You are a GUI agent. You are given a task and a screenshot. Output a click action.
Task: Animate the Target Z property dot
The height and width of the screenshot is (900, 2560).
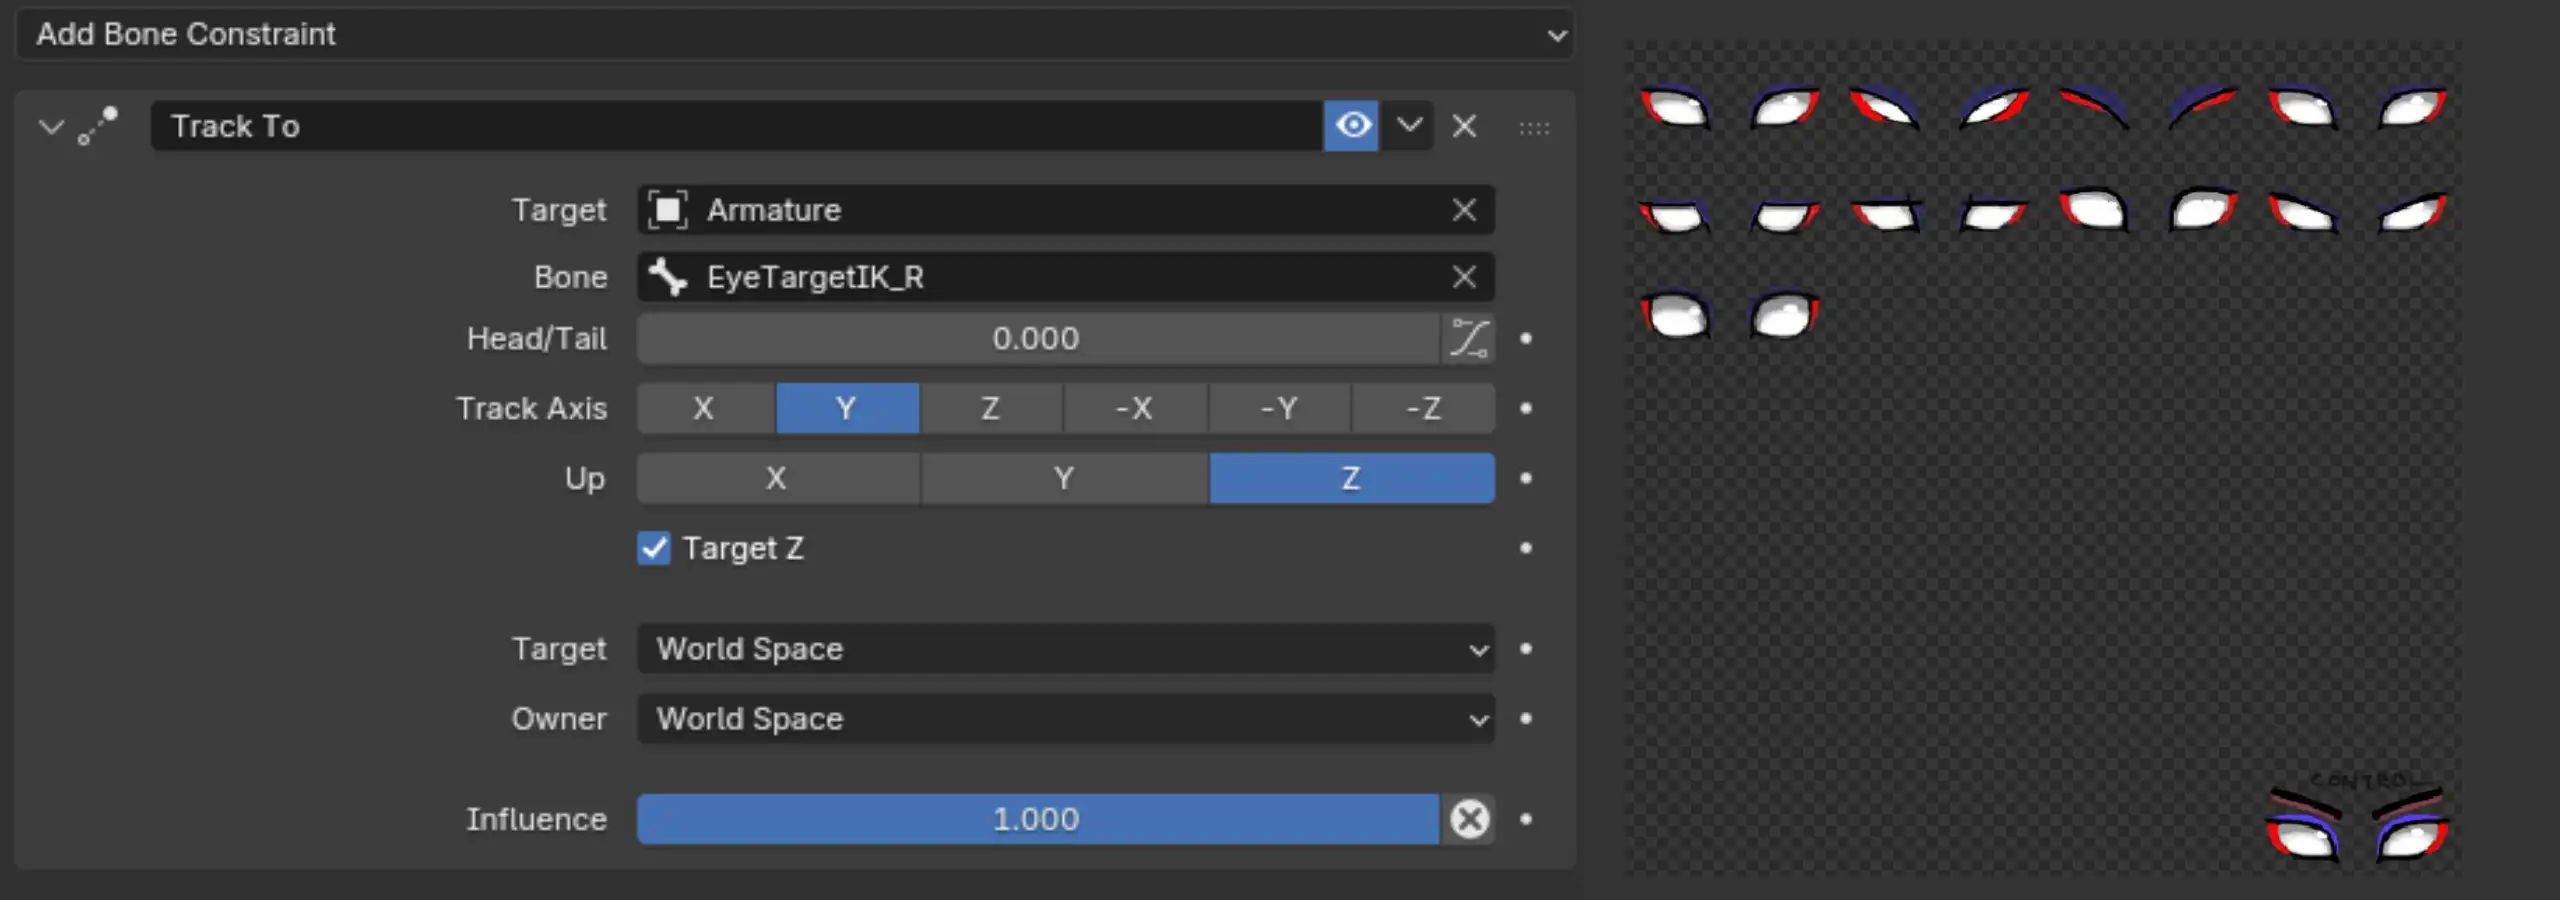click(1526, 548)
